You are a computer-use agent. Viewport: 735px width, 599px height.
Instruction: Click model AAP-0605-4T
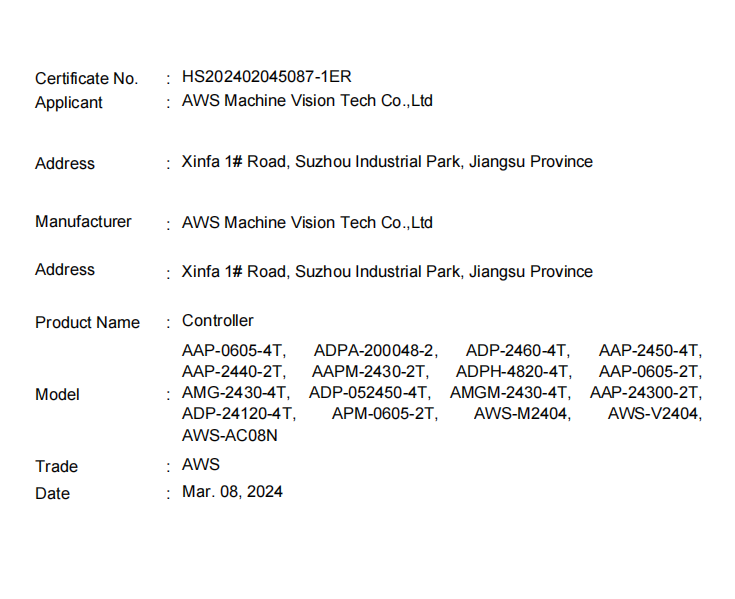pyautogui.click(x=234, y=350)
